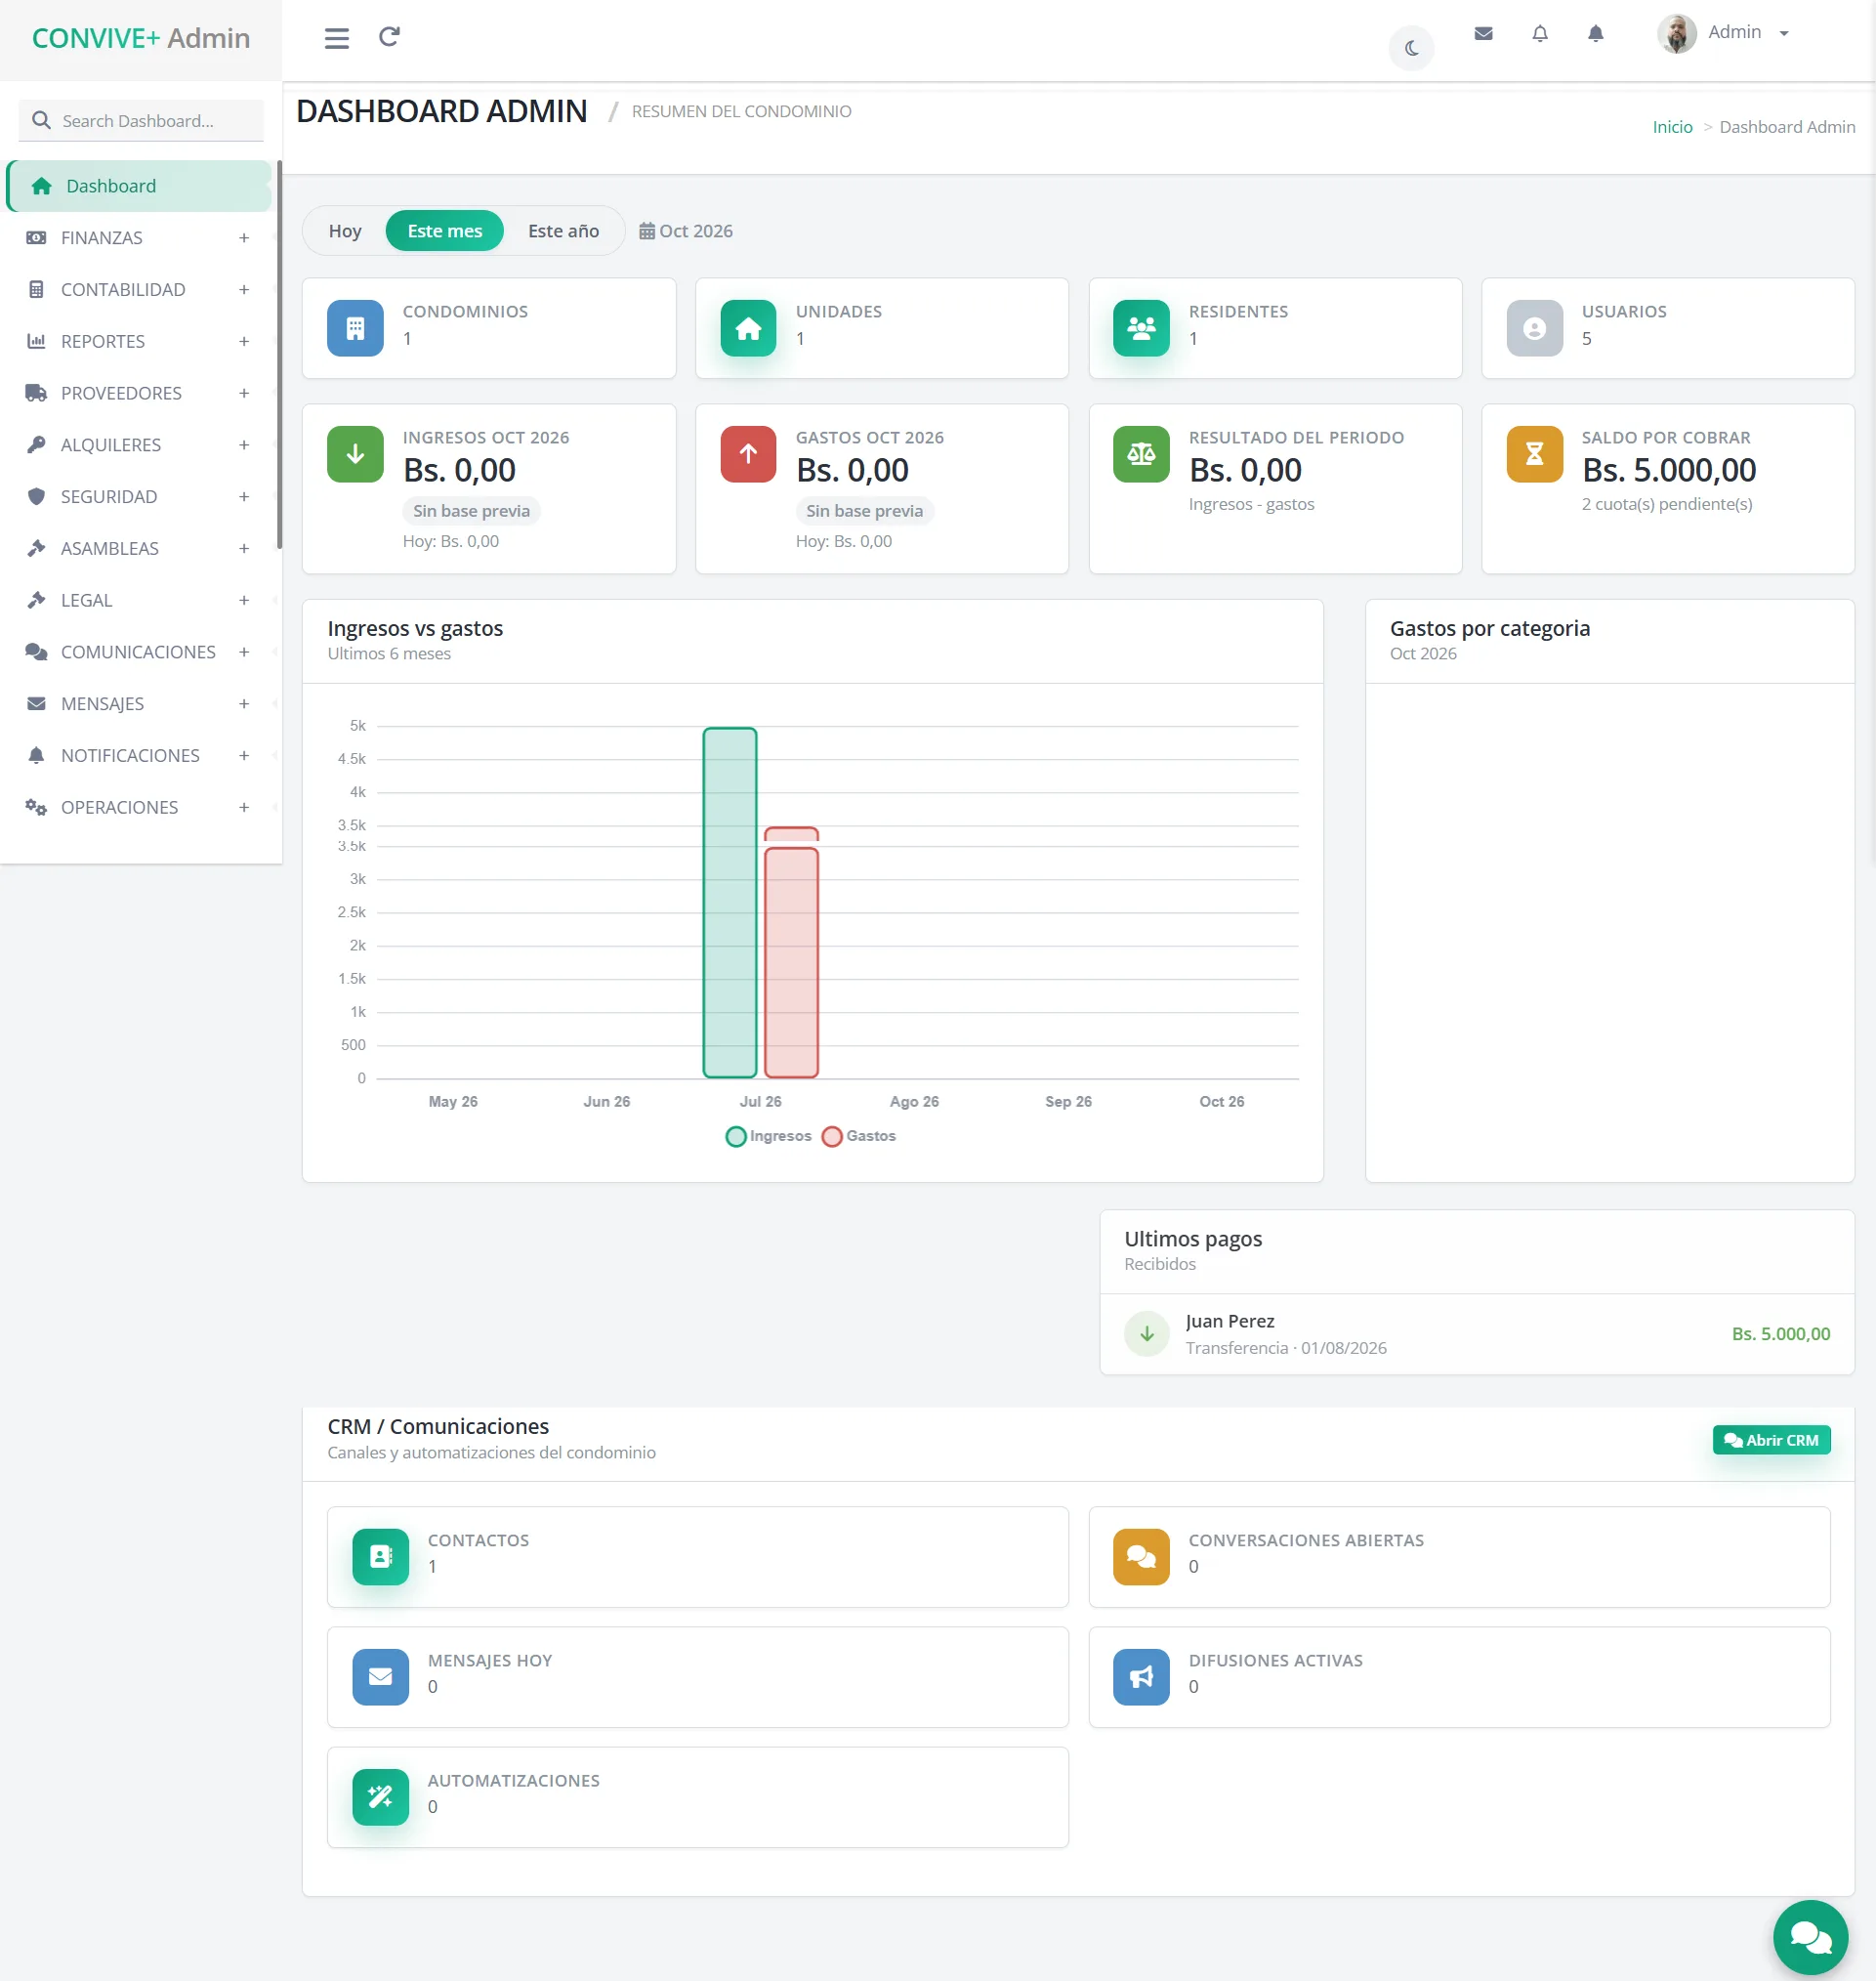1876x1981 pixels.
Task: Click the Inicio breadcrumb link
Action: (1672, 127)
